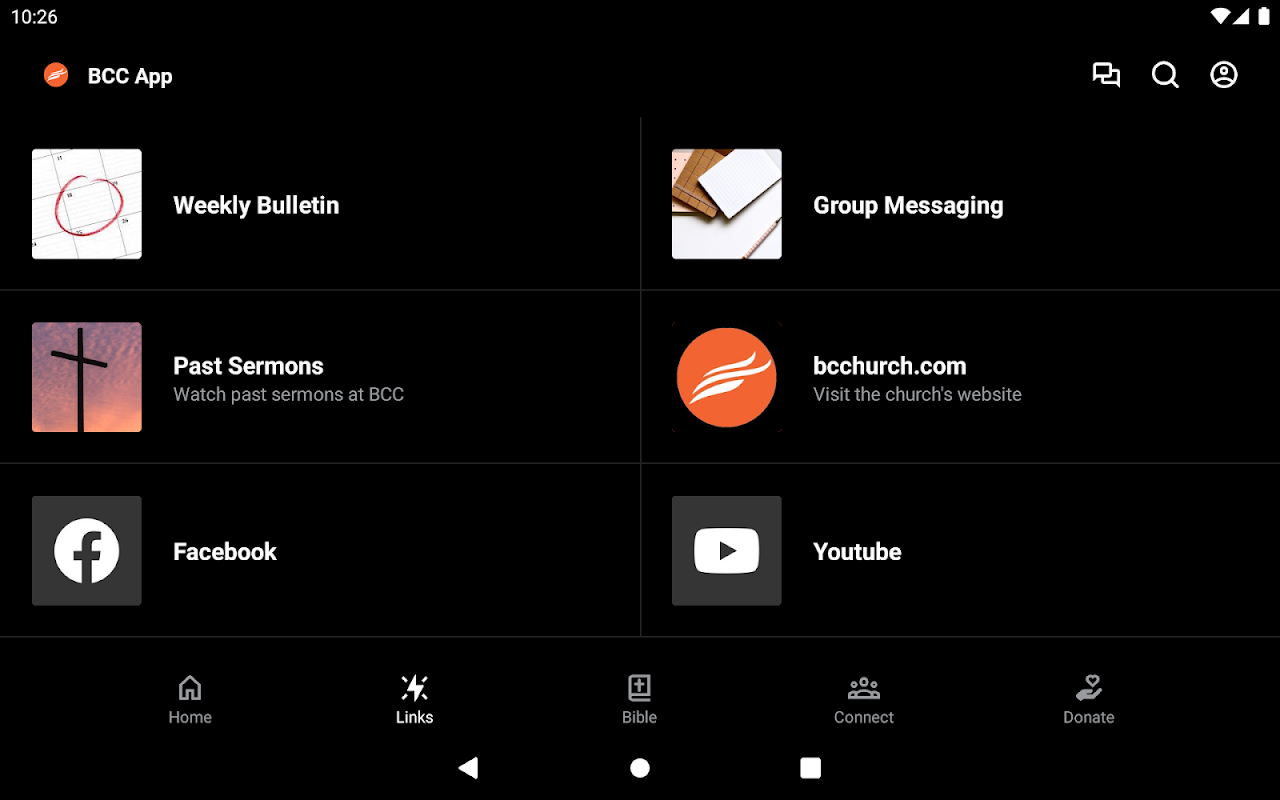Open the Donate tab

coord(1089,700)
